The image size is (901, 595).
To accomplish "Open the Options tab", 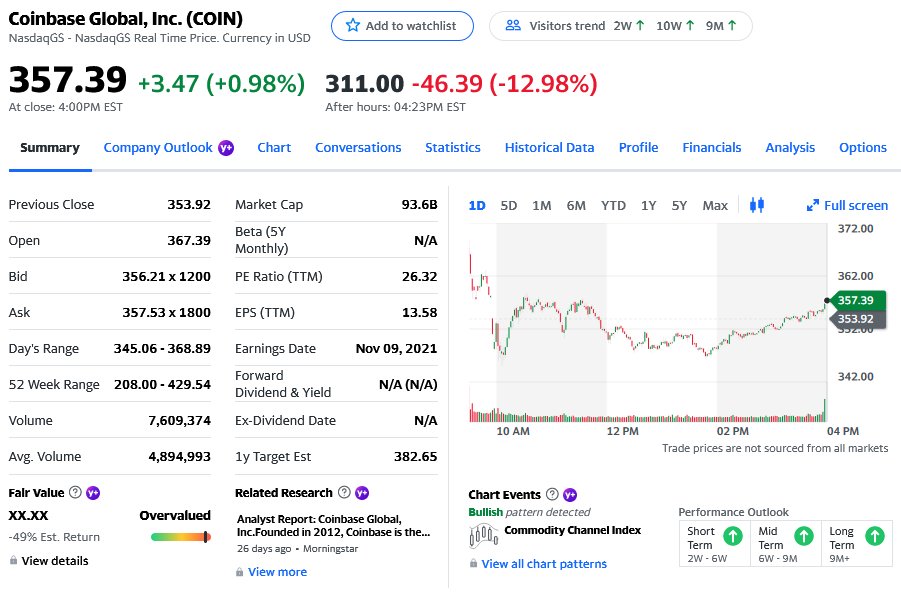I will point(863,148).
